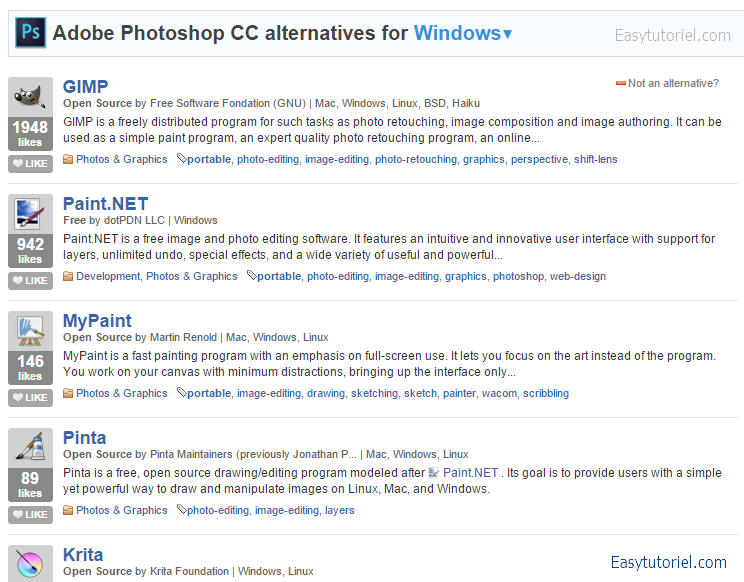744x582 pixels.
Task: Click the folder icon in Pinta's category row
Action: click(x=68, y=510)
